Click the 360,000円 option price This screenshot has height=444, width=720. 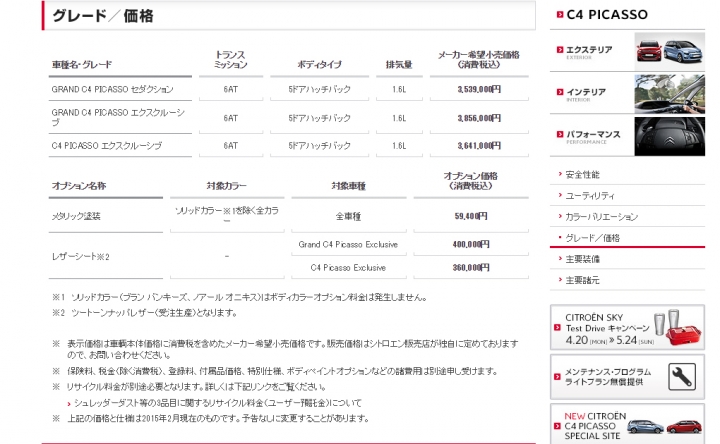click(x=471, y=267)
